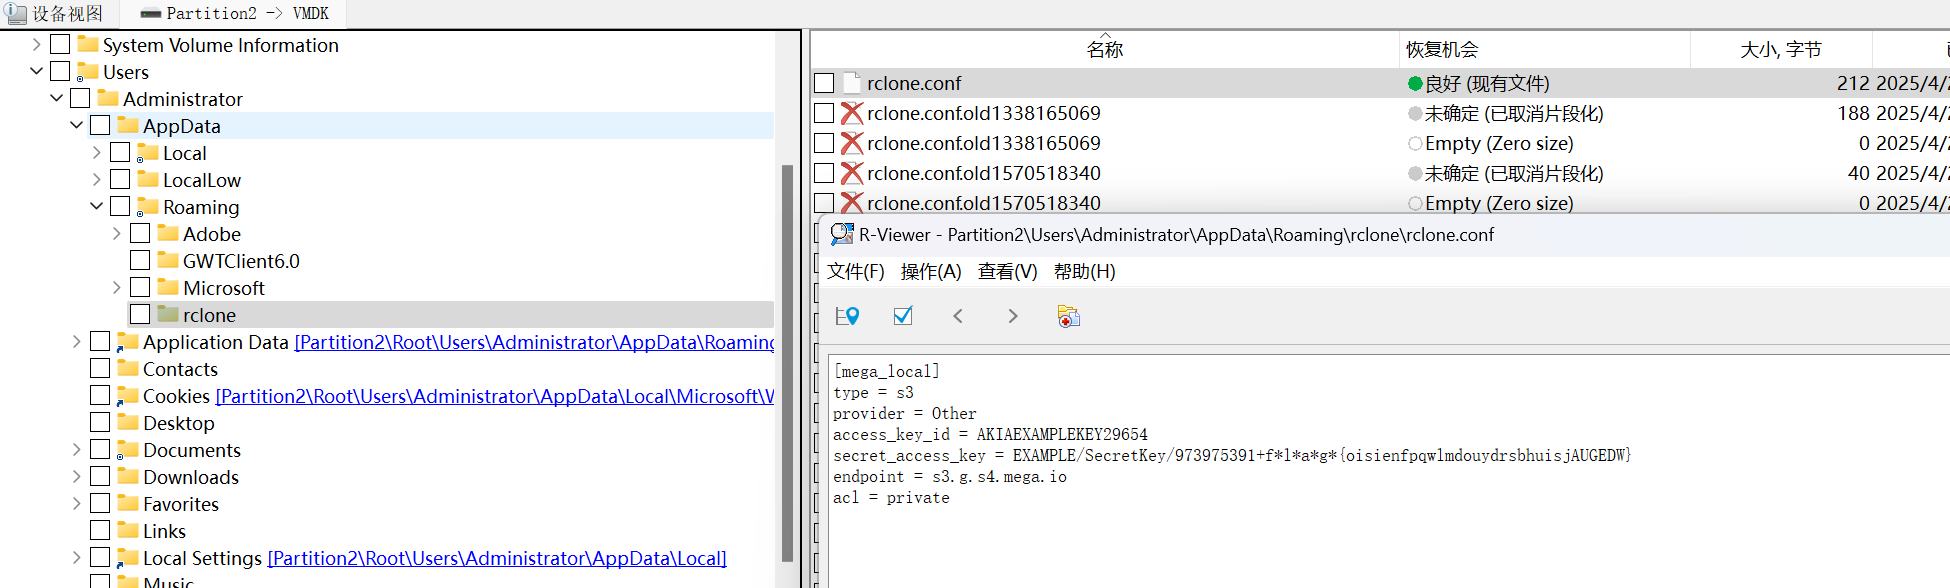Image resolution: width=1950 pixels, height=588 pixels.
Task: Expand the LocalLow folder node
Action: point(96,179)
